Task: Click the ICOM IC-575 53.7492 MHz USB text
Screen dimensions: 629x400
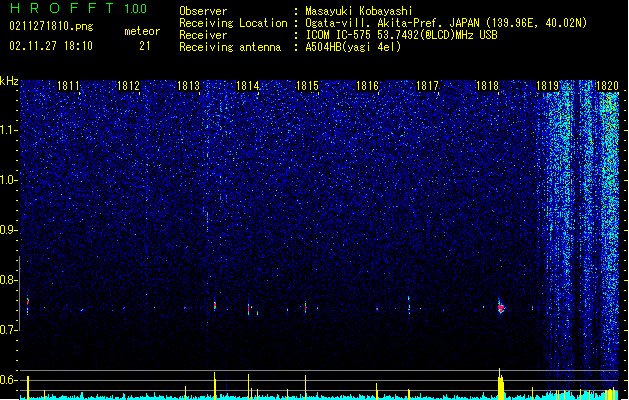Action: [x=402, y=35]
